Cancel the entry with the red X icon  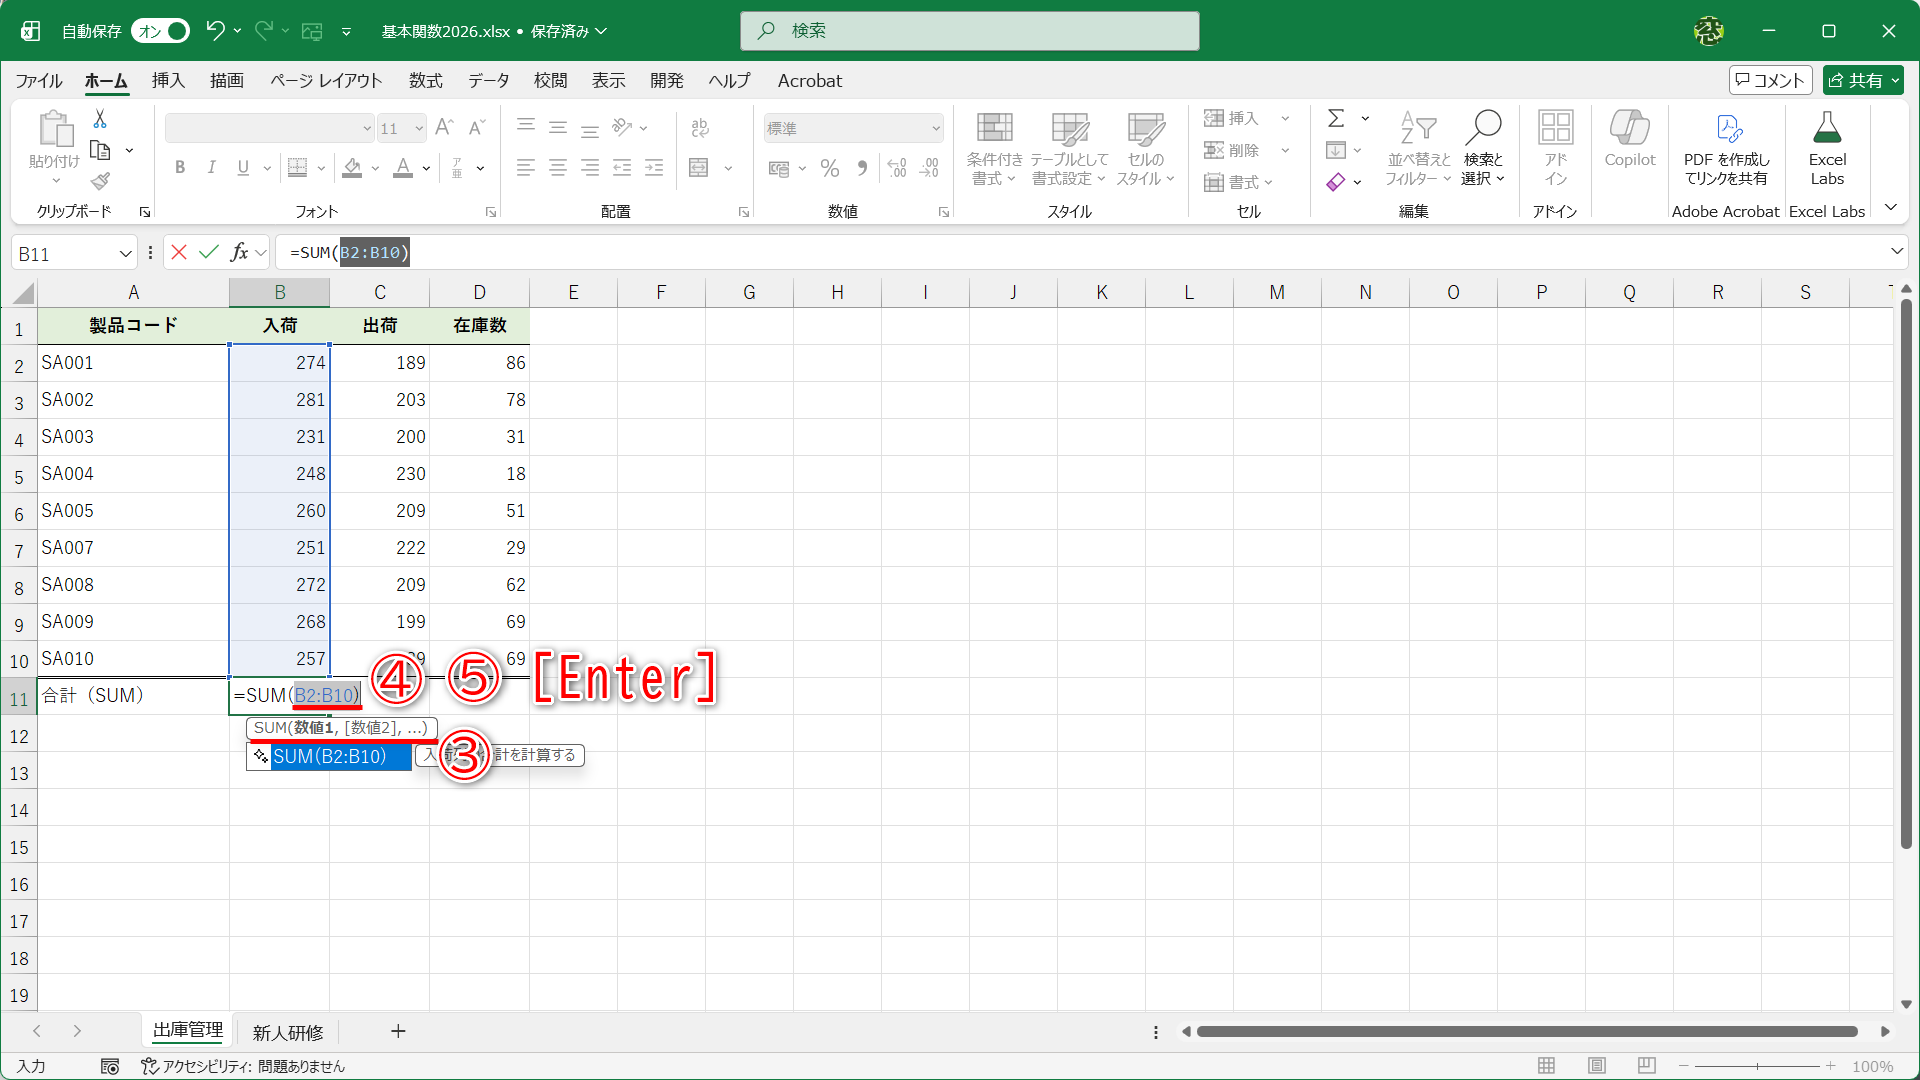coord(179,252)
